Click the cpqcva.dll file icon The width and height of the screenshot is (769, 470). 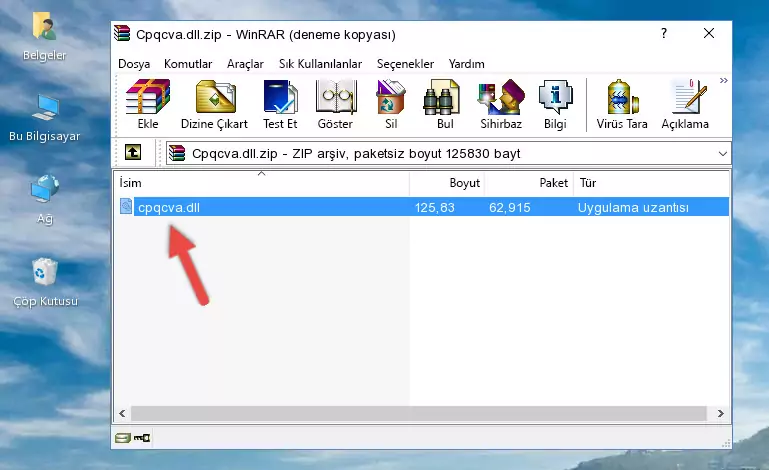coord(126,207)
